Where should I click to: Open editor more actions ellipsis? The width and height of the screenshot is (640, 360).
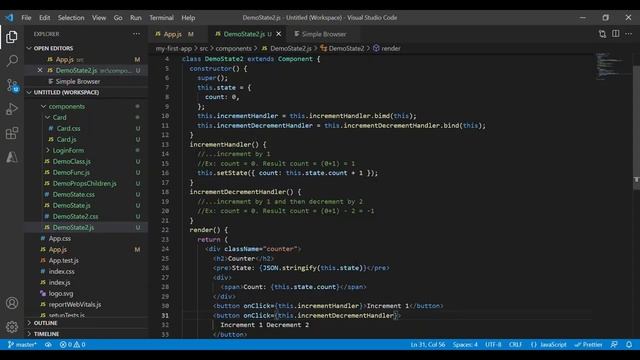tap(629, 34)
